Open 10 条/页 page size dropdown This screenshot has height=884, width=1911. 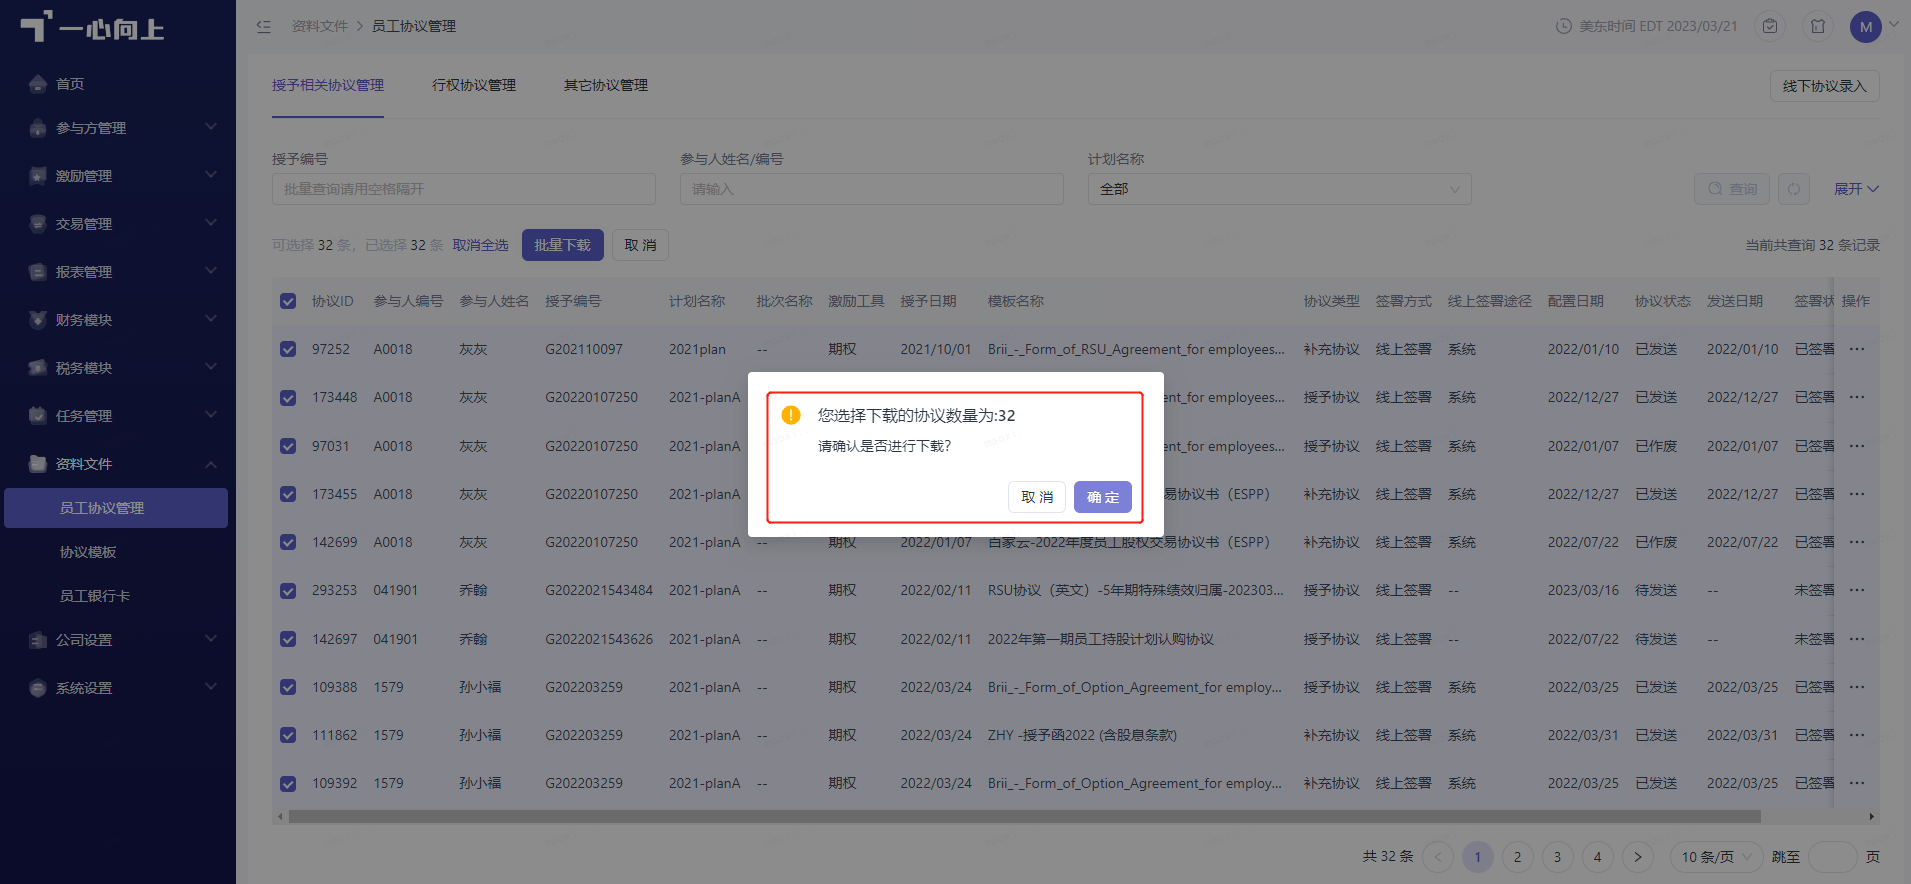pyautogui.click(x=1716, y=857)
